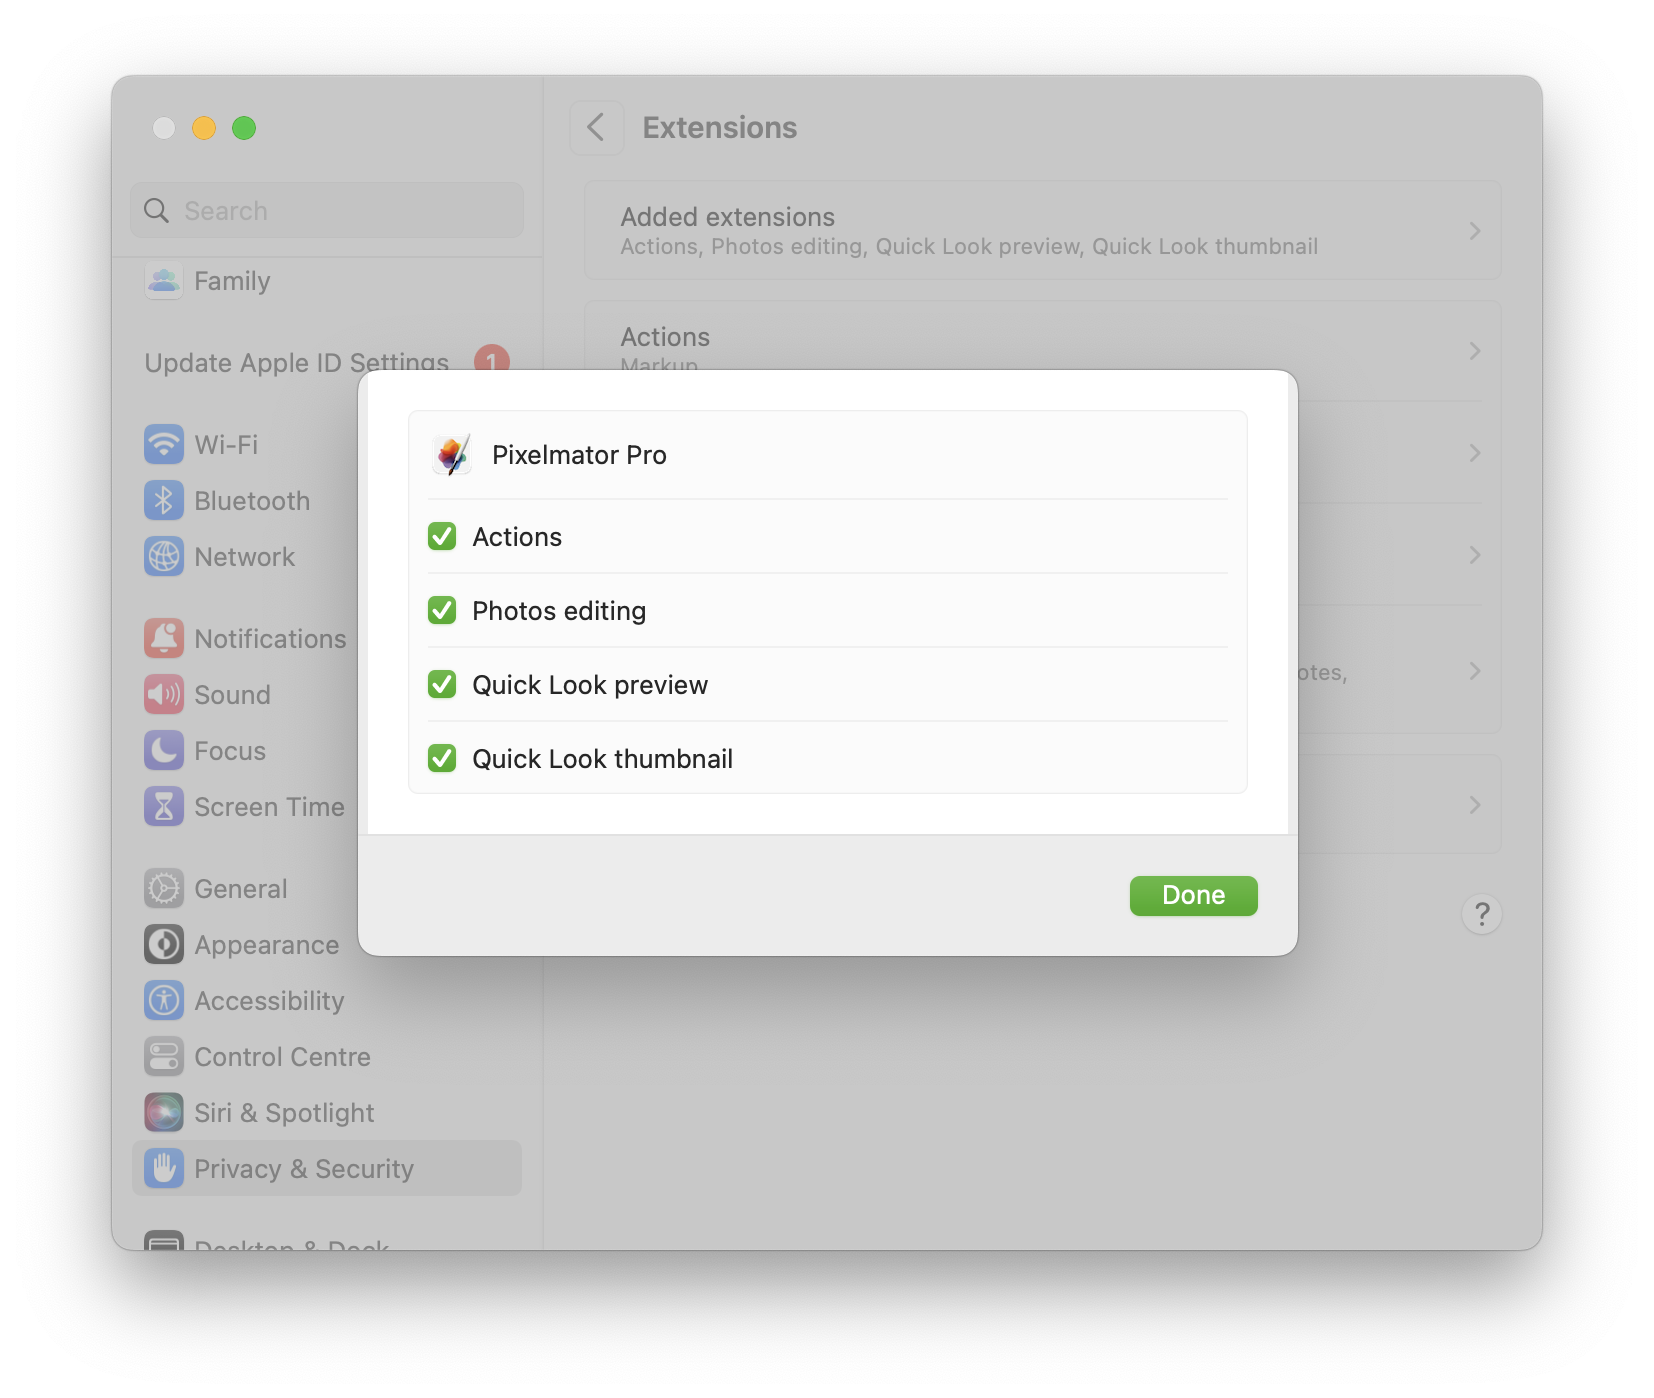Select Siri & Spotlight in the sidebar
Viewport: 1654px width, 1398px height.
[x=327, y=1113]
